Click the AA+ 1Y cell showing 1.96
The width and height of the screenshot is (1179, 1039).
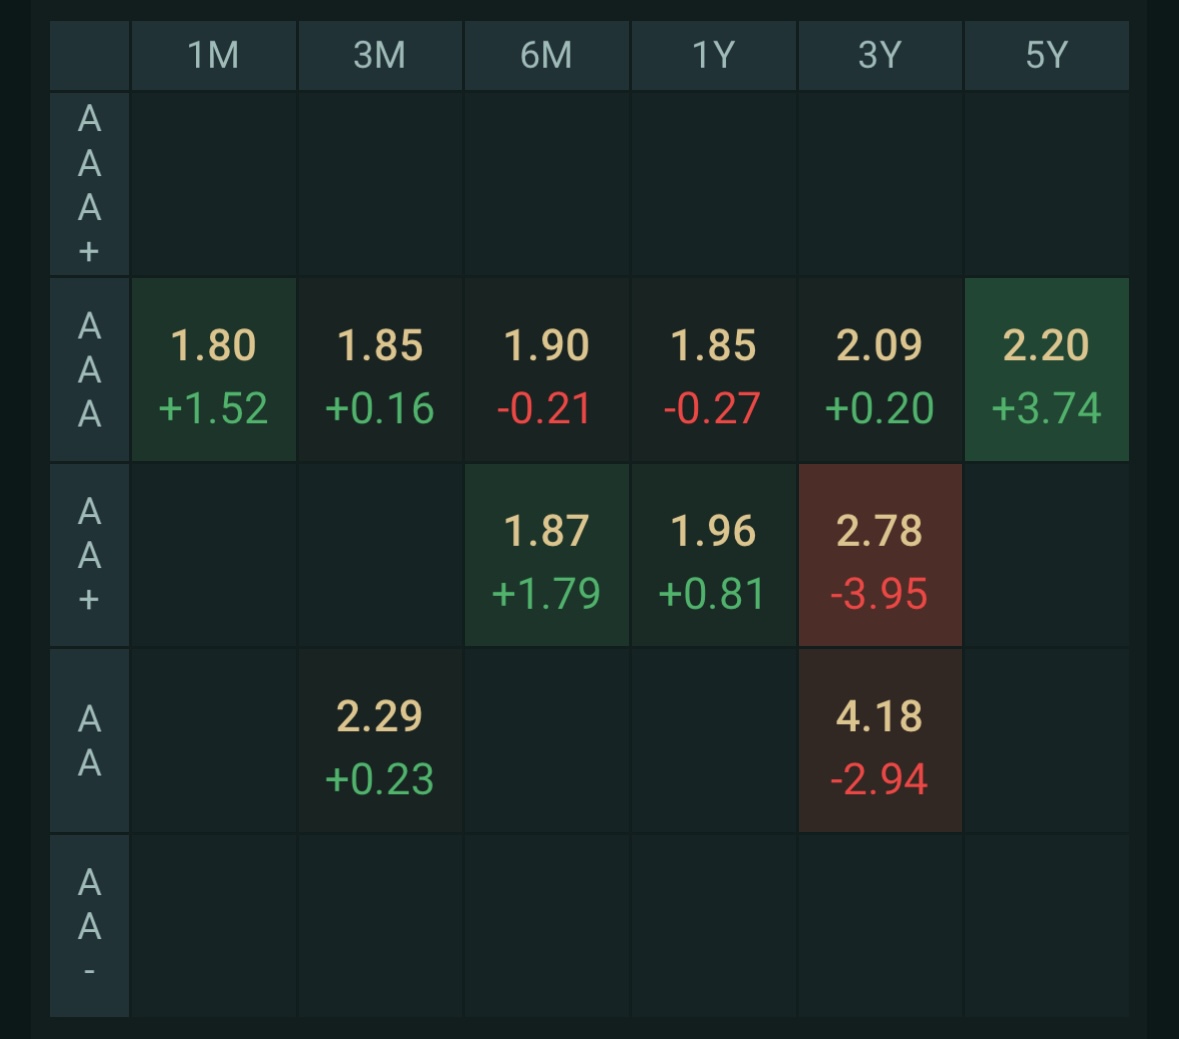click(713, 555)
